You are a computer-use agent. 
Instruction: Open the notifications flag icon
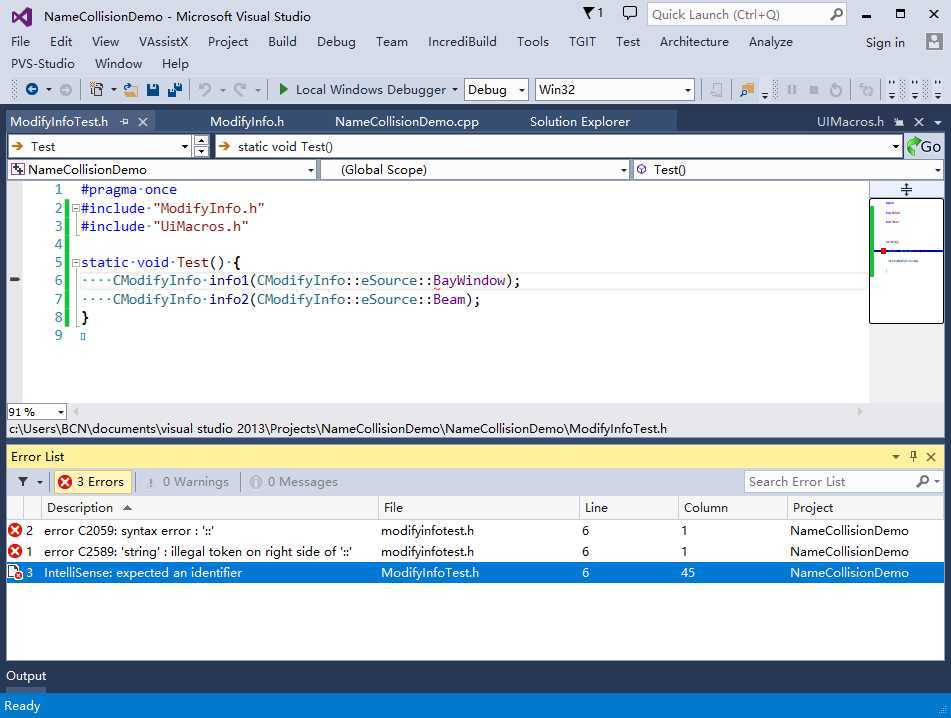589,13
